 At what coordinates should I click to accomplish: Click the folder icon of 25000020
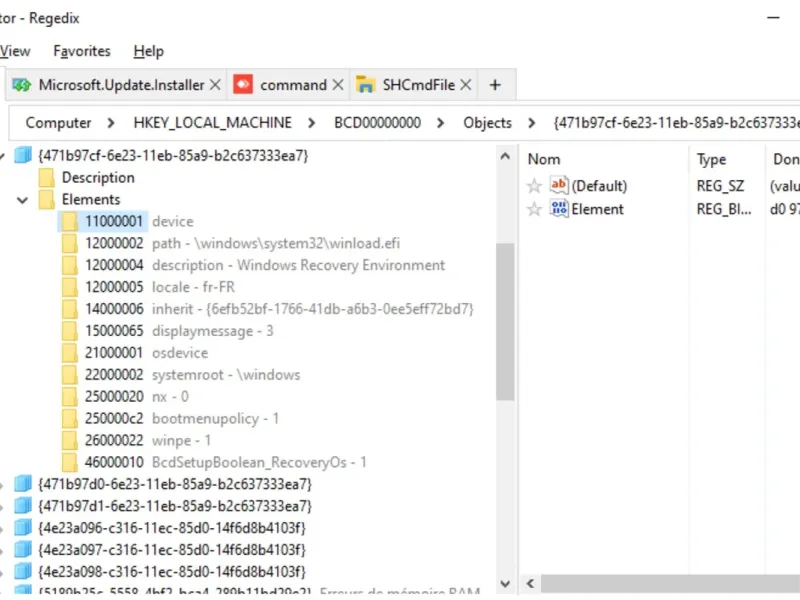tap(69, 397)
